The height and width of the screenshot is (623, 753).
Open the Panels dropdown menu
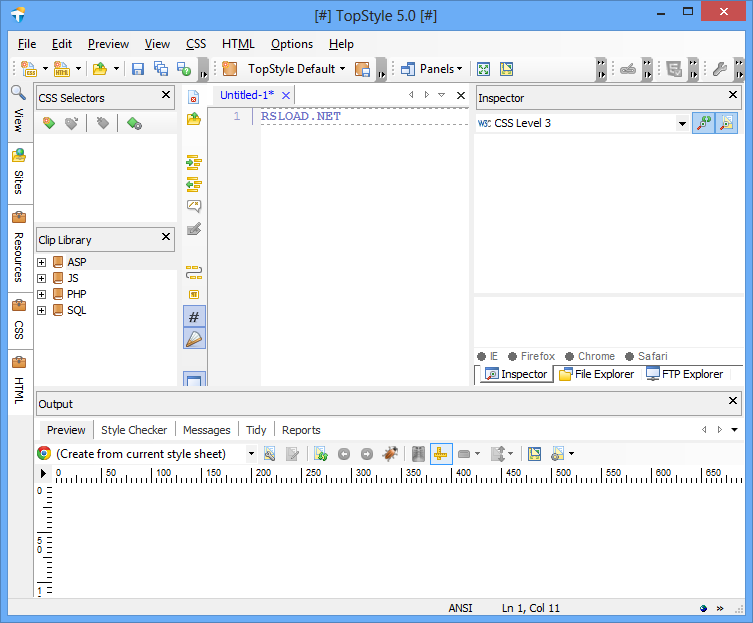click(431, 69)
